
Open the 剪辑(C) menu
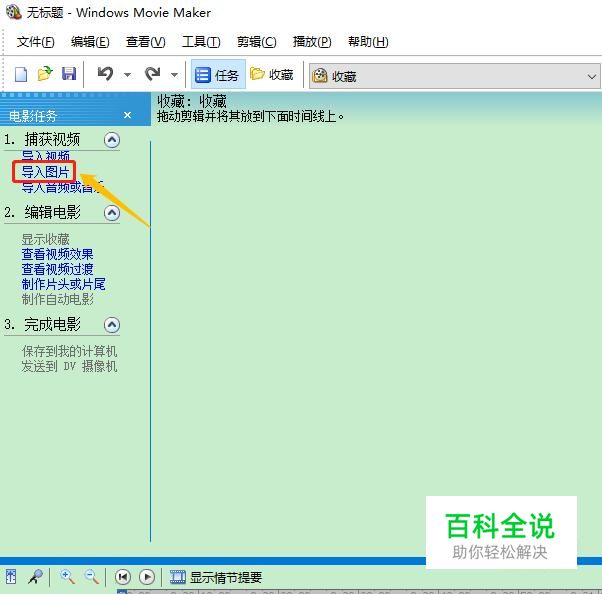click(256, 41)
